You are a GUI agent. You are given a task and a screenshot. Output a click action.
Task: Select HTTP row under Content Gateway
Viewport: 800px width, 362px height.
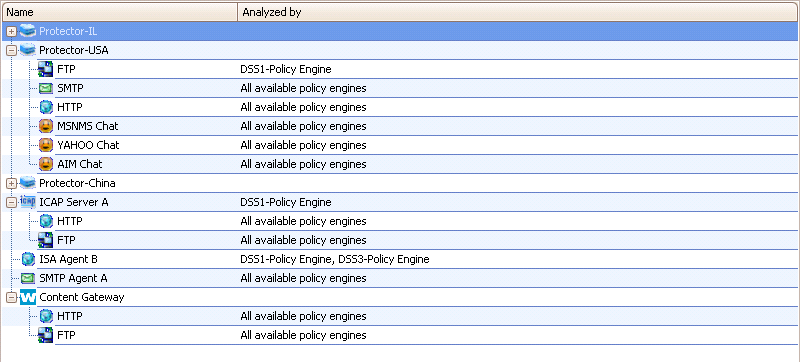pyautogui.click(x=399, y=316)
